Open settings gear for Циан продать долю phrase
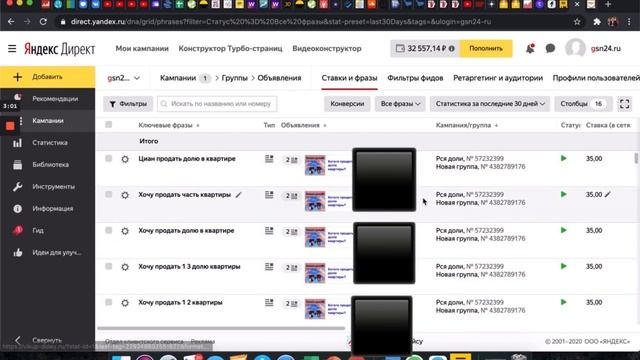The image size is (640, 360). (x=125, y=159)
